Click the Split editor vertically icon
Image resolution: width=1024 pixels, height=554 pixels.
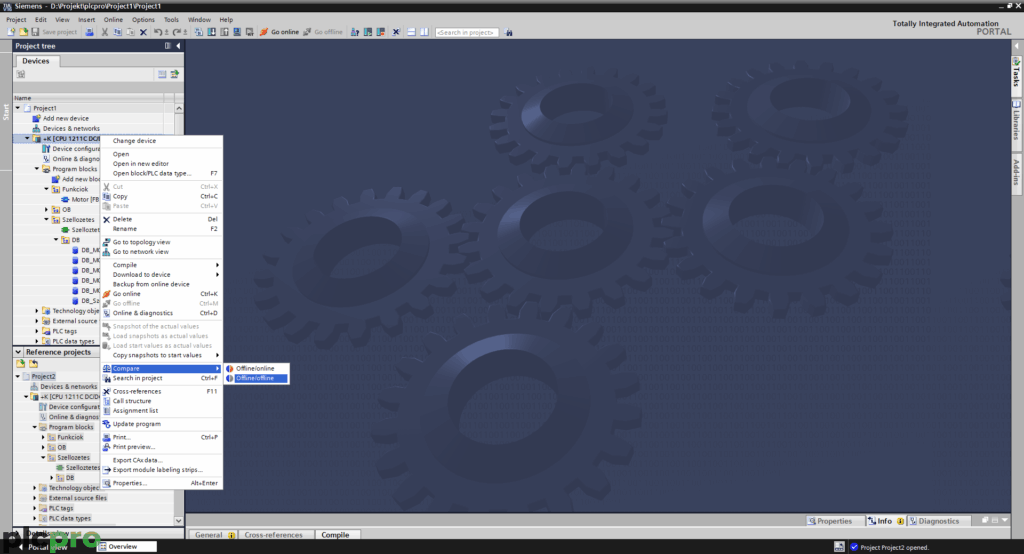424,32
